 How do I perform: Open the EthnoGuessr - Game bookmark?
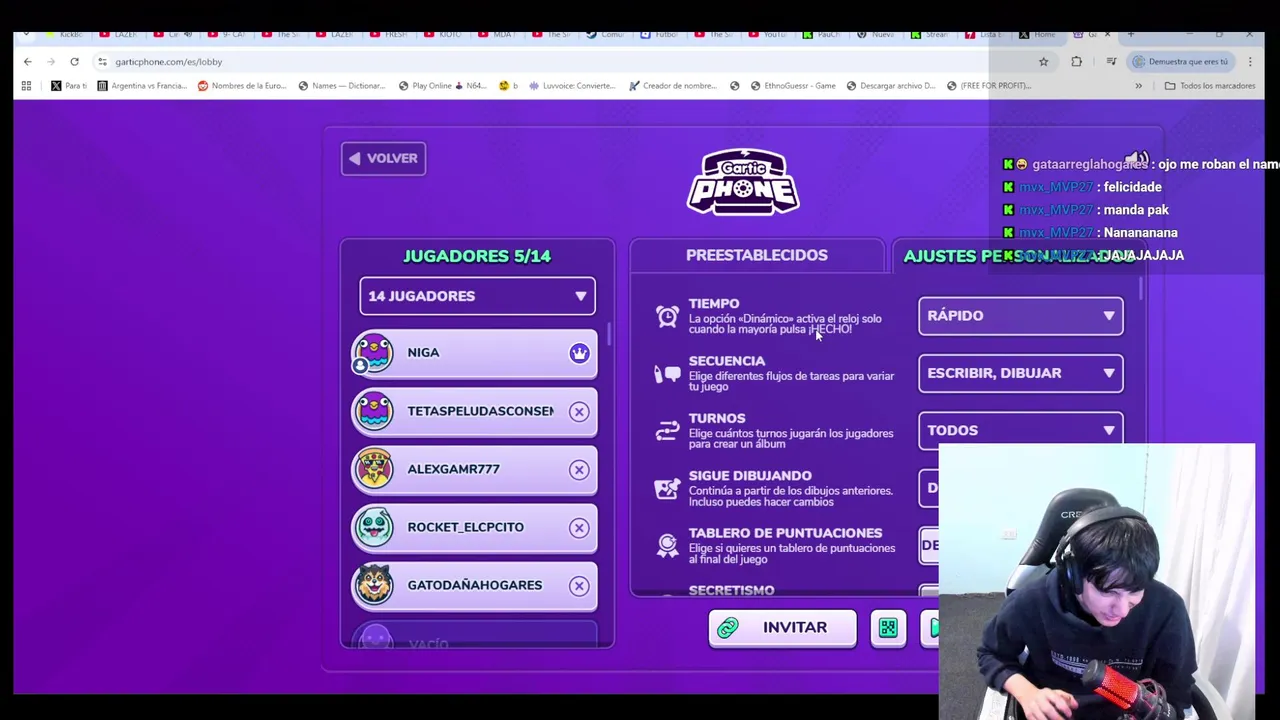coord(793,86)
